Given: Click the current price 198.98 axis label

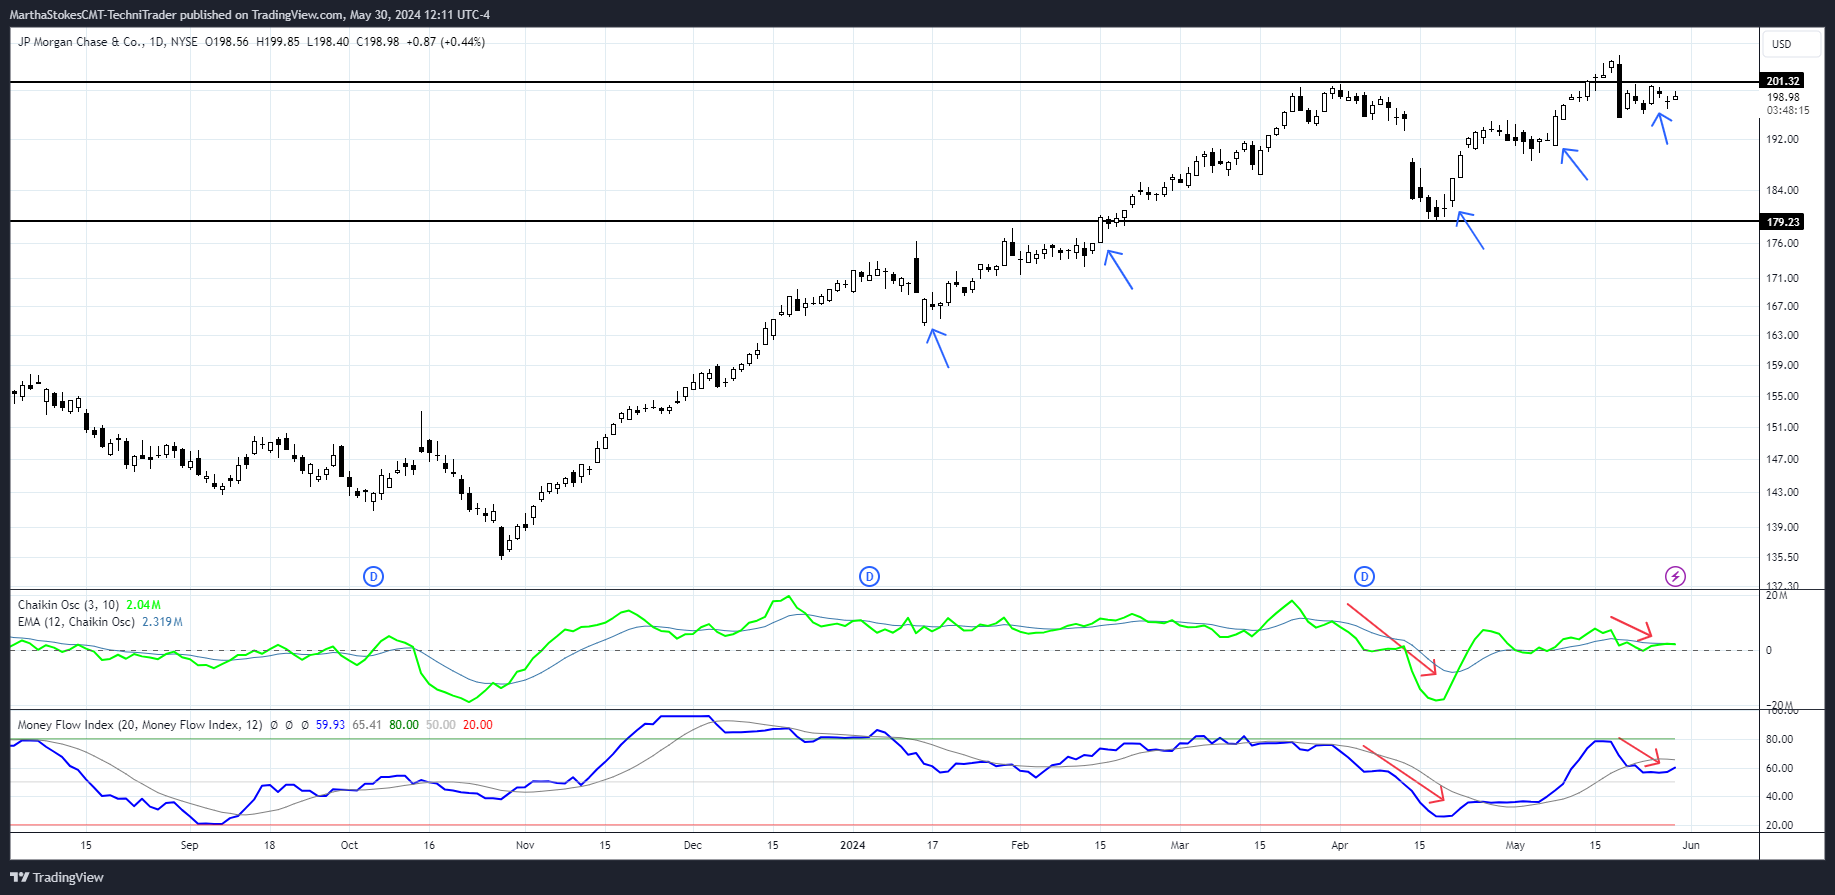Looking at the screenshot, I should [x=1783, y=97].
